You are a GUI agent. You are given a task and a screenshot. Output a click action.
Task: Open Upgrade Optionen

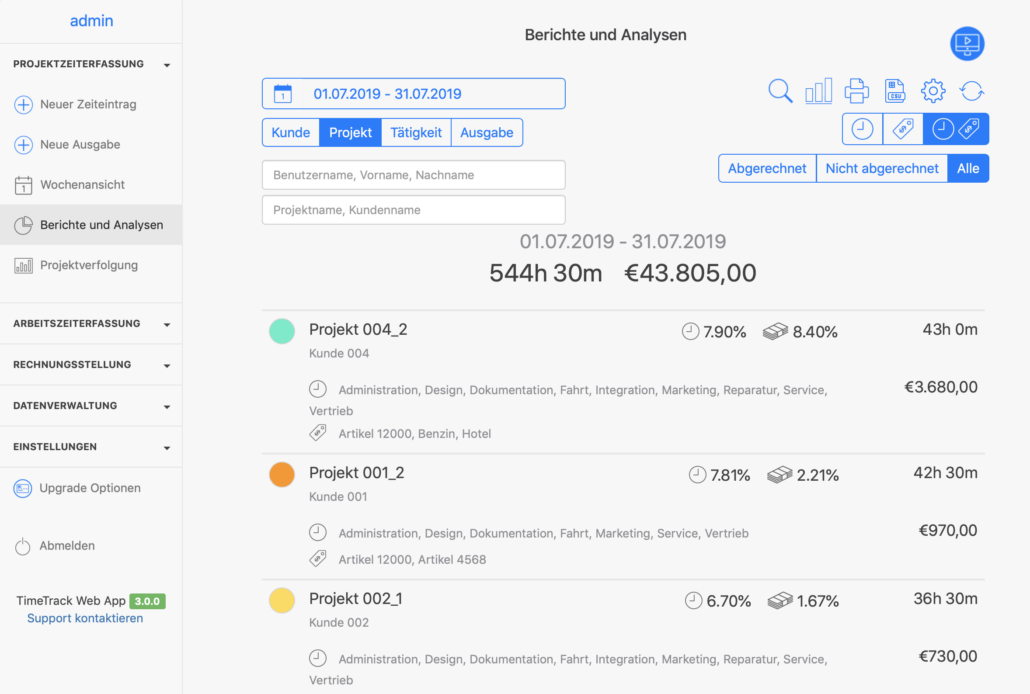pos(90,488)
